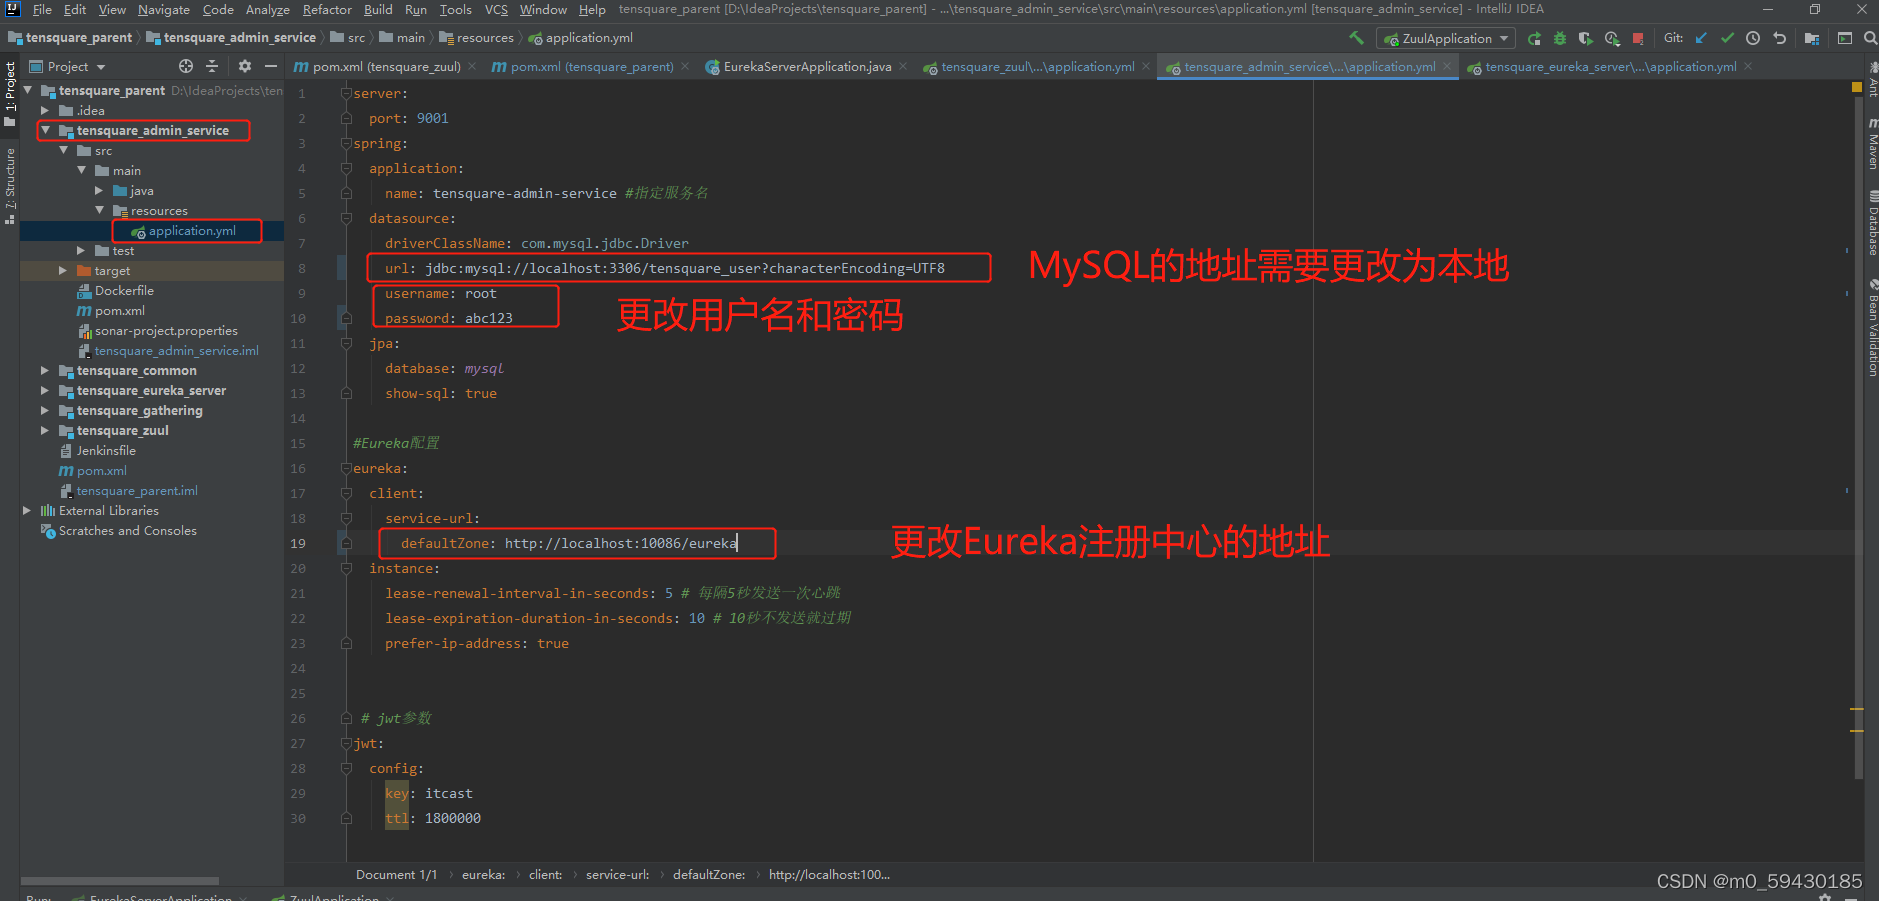The width and height of the screenshot is (1879, 901).
Task: Expand the target folder
Action: 63,271
